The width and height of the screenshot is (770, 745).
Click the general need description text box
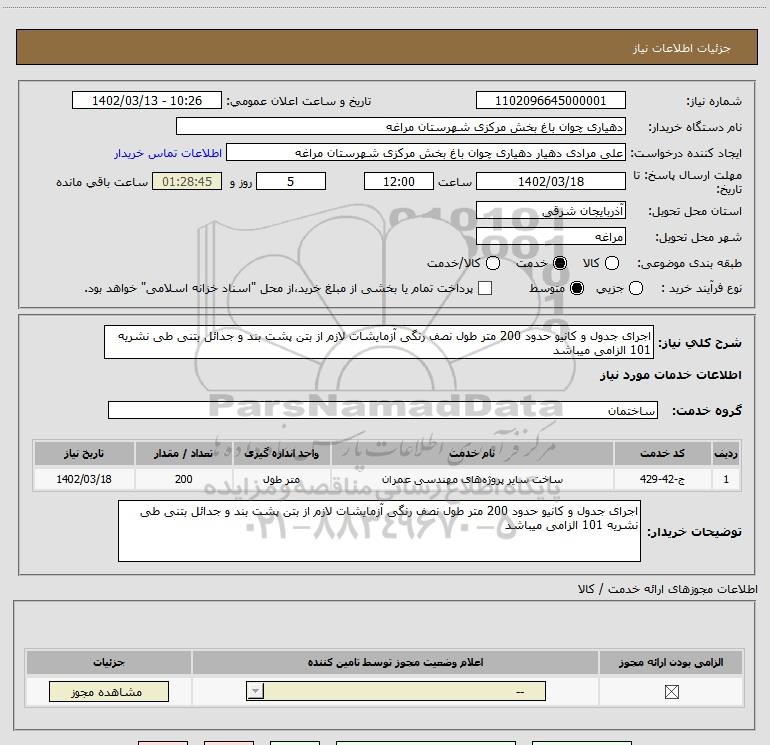click(379, 342)
